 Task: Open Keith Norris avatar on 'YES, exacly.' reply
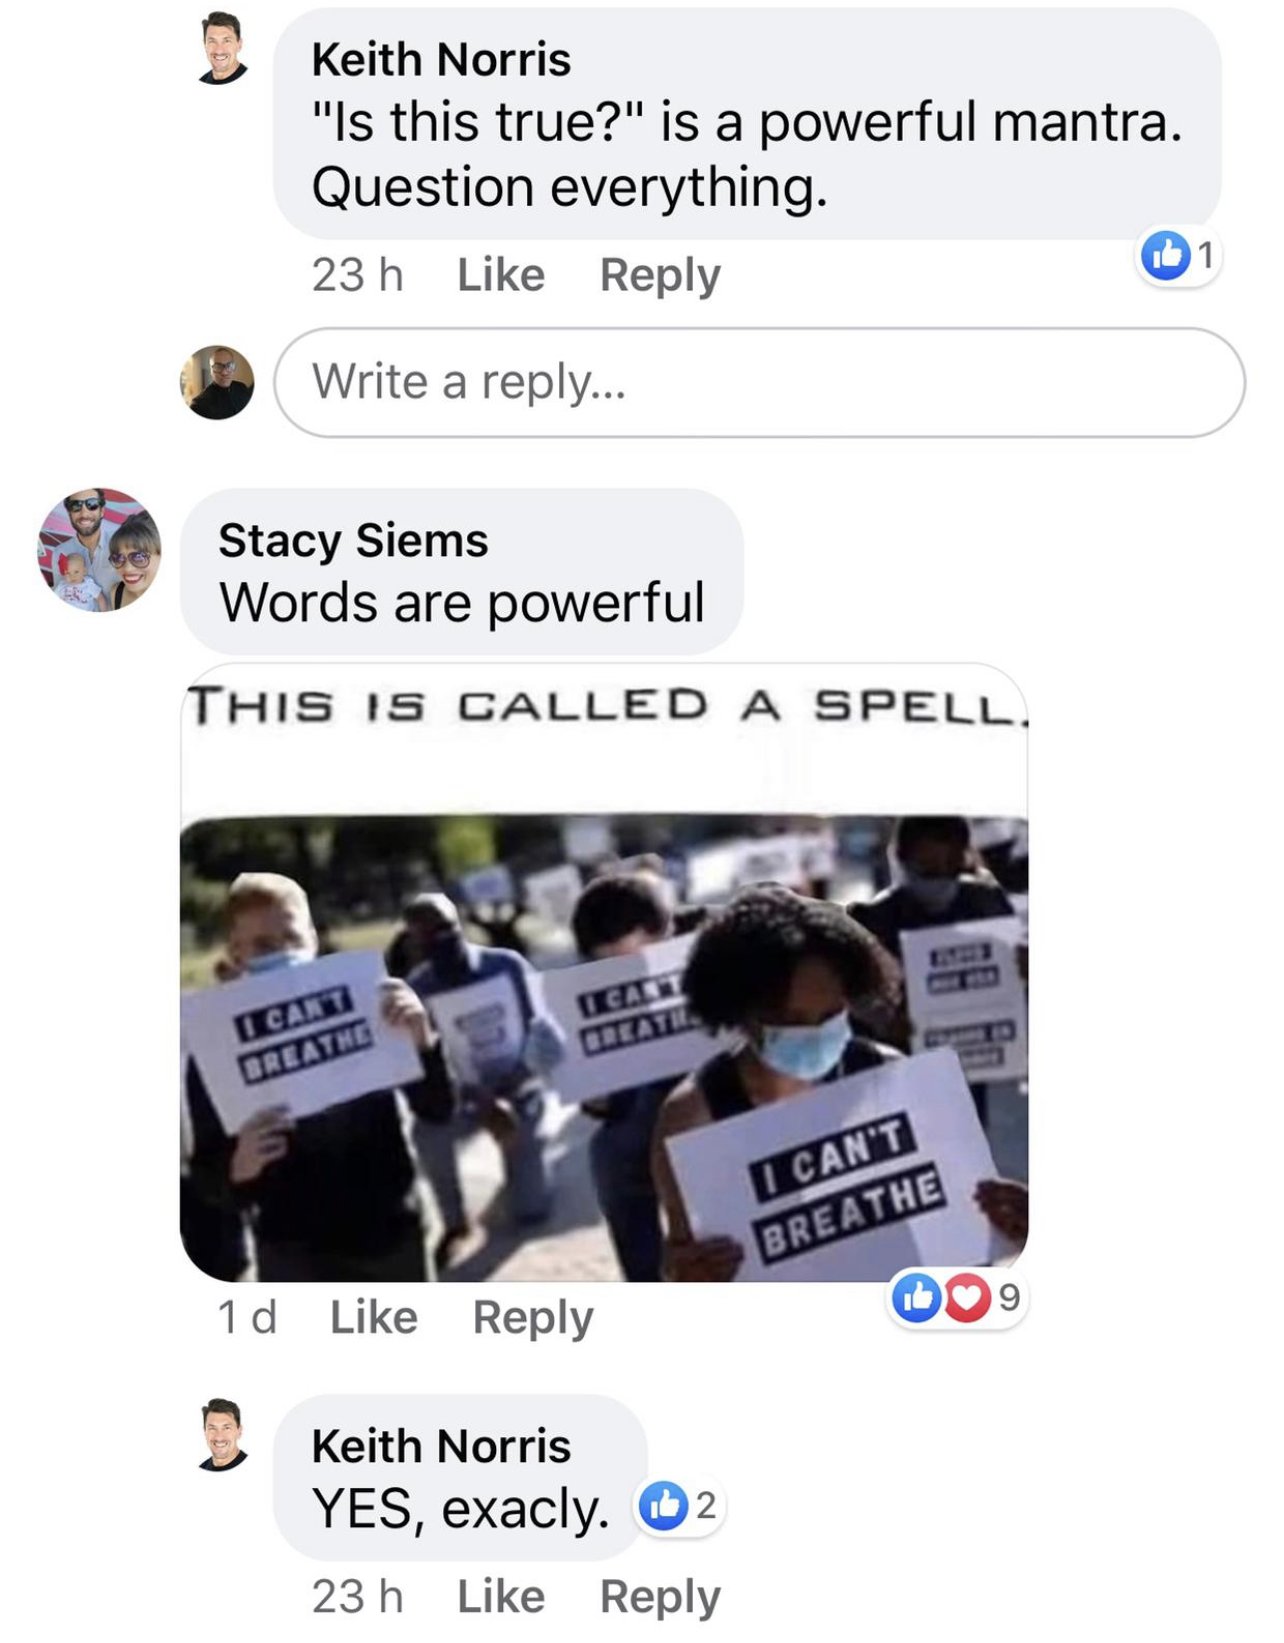223,1435
